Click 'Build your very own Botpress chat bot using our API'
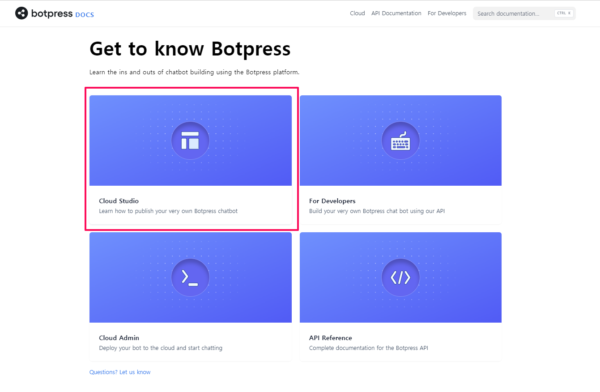 (x=377, y=211)
